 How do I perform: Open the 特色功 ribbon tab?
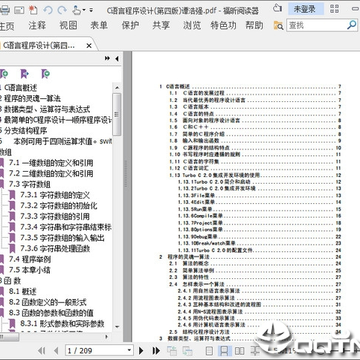pyautogui.click(x=223, y=25)
